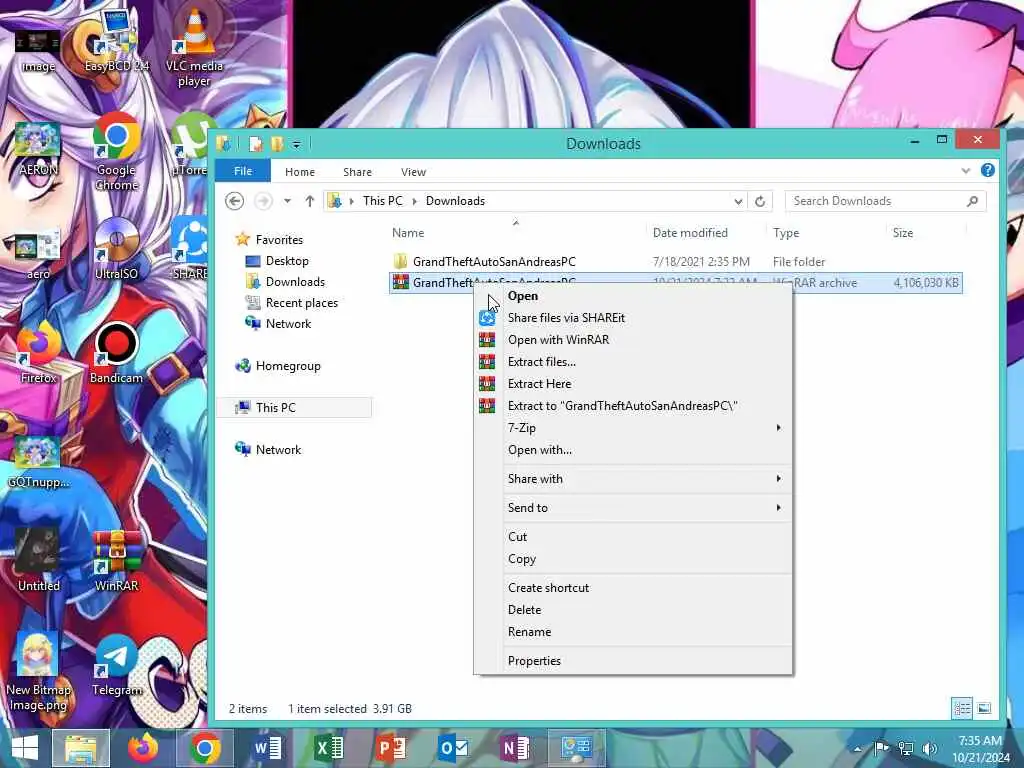Choose Rename in context menu
This screenshot has width=1024, height=768.
point(633,632)
